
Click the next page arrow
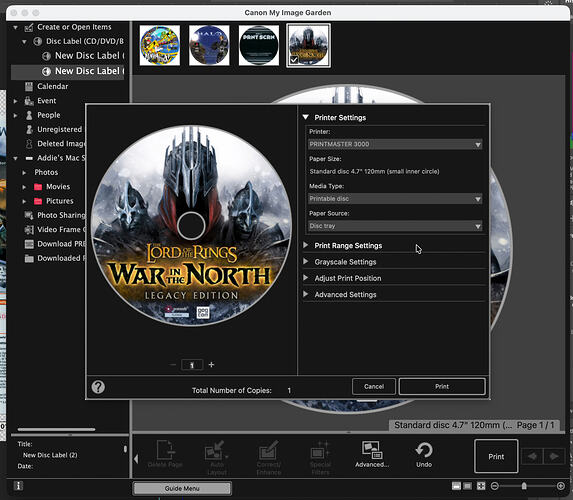point(554,456)
